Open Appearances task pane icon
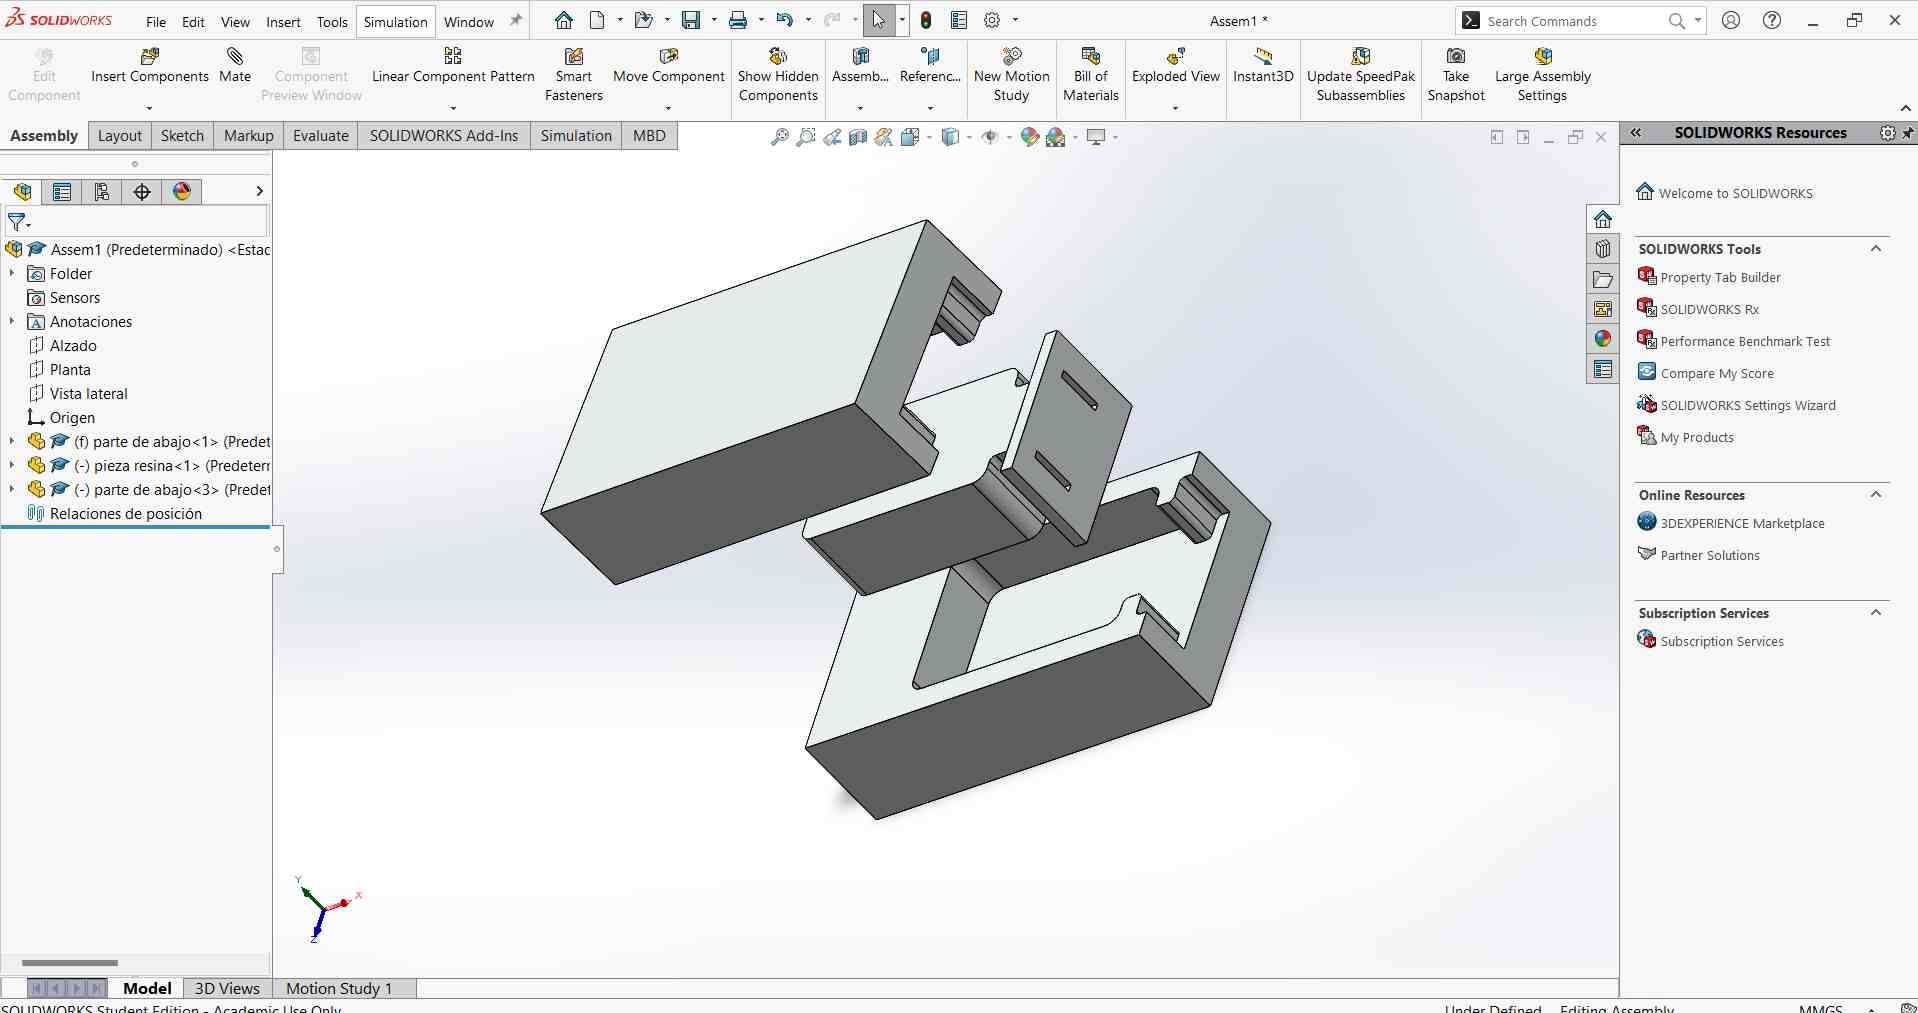1918x1013 pixels. pyautogui.click(x=1603, y=339)
